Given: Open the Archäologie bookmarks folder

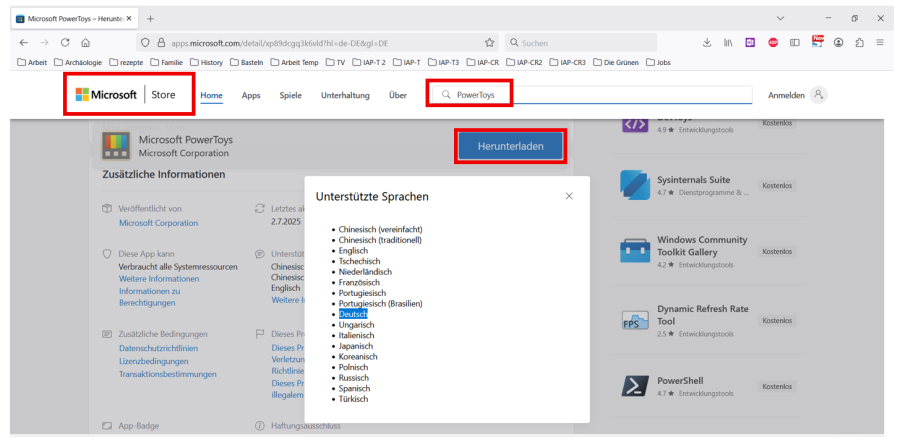Looking at the screenshot, I should (x=79, y=63).
